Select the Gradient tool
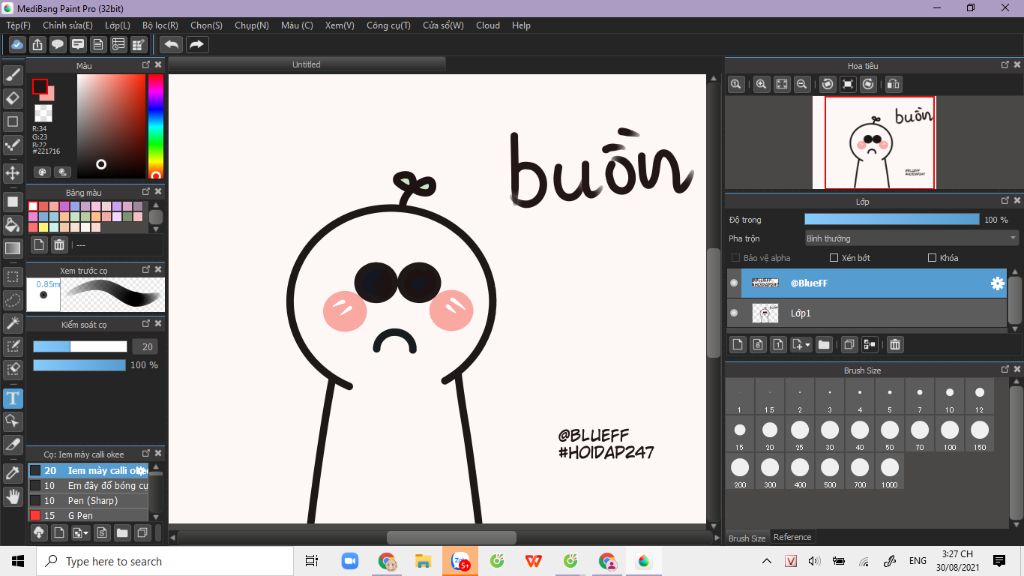Screen dimensions: 1024x576 [x=12, y=248]
